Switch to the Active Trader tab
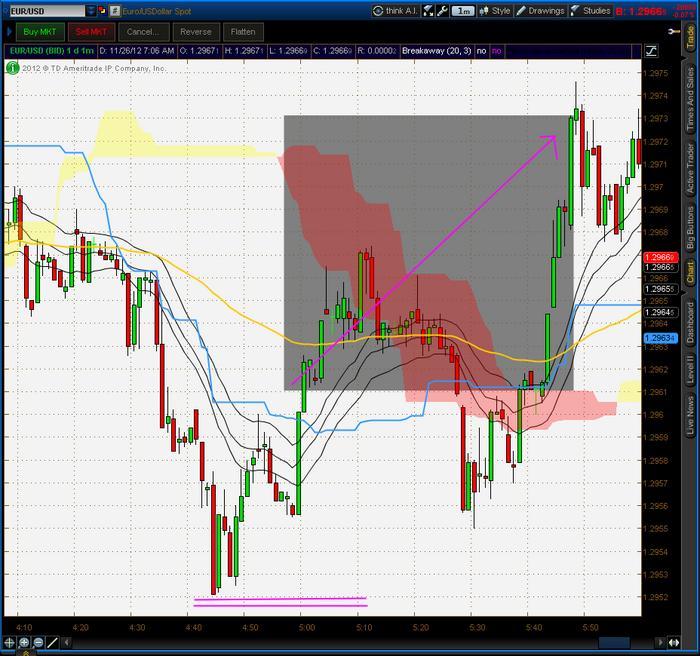 tap(691, 168)
